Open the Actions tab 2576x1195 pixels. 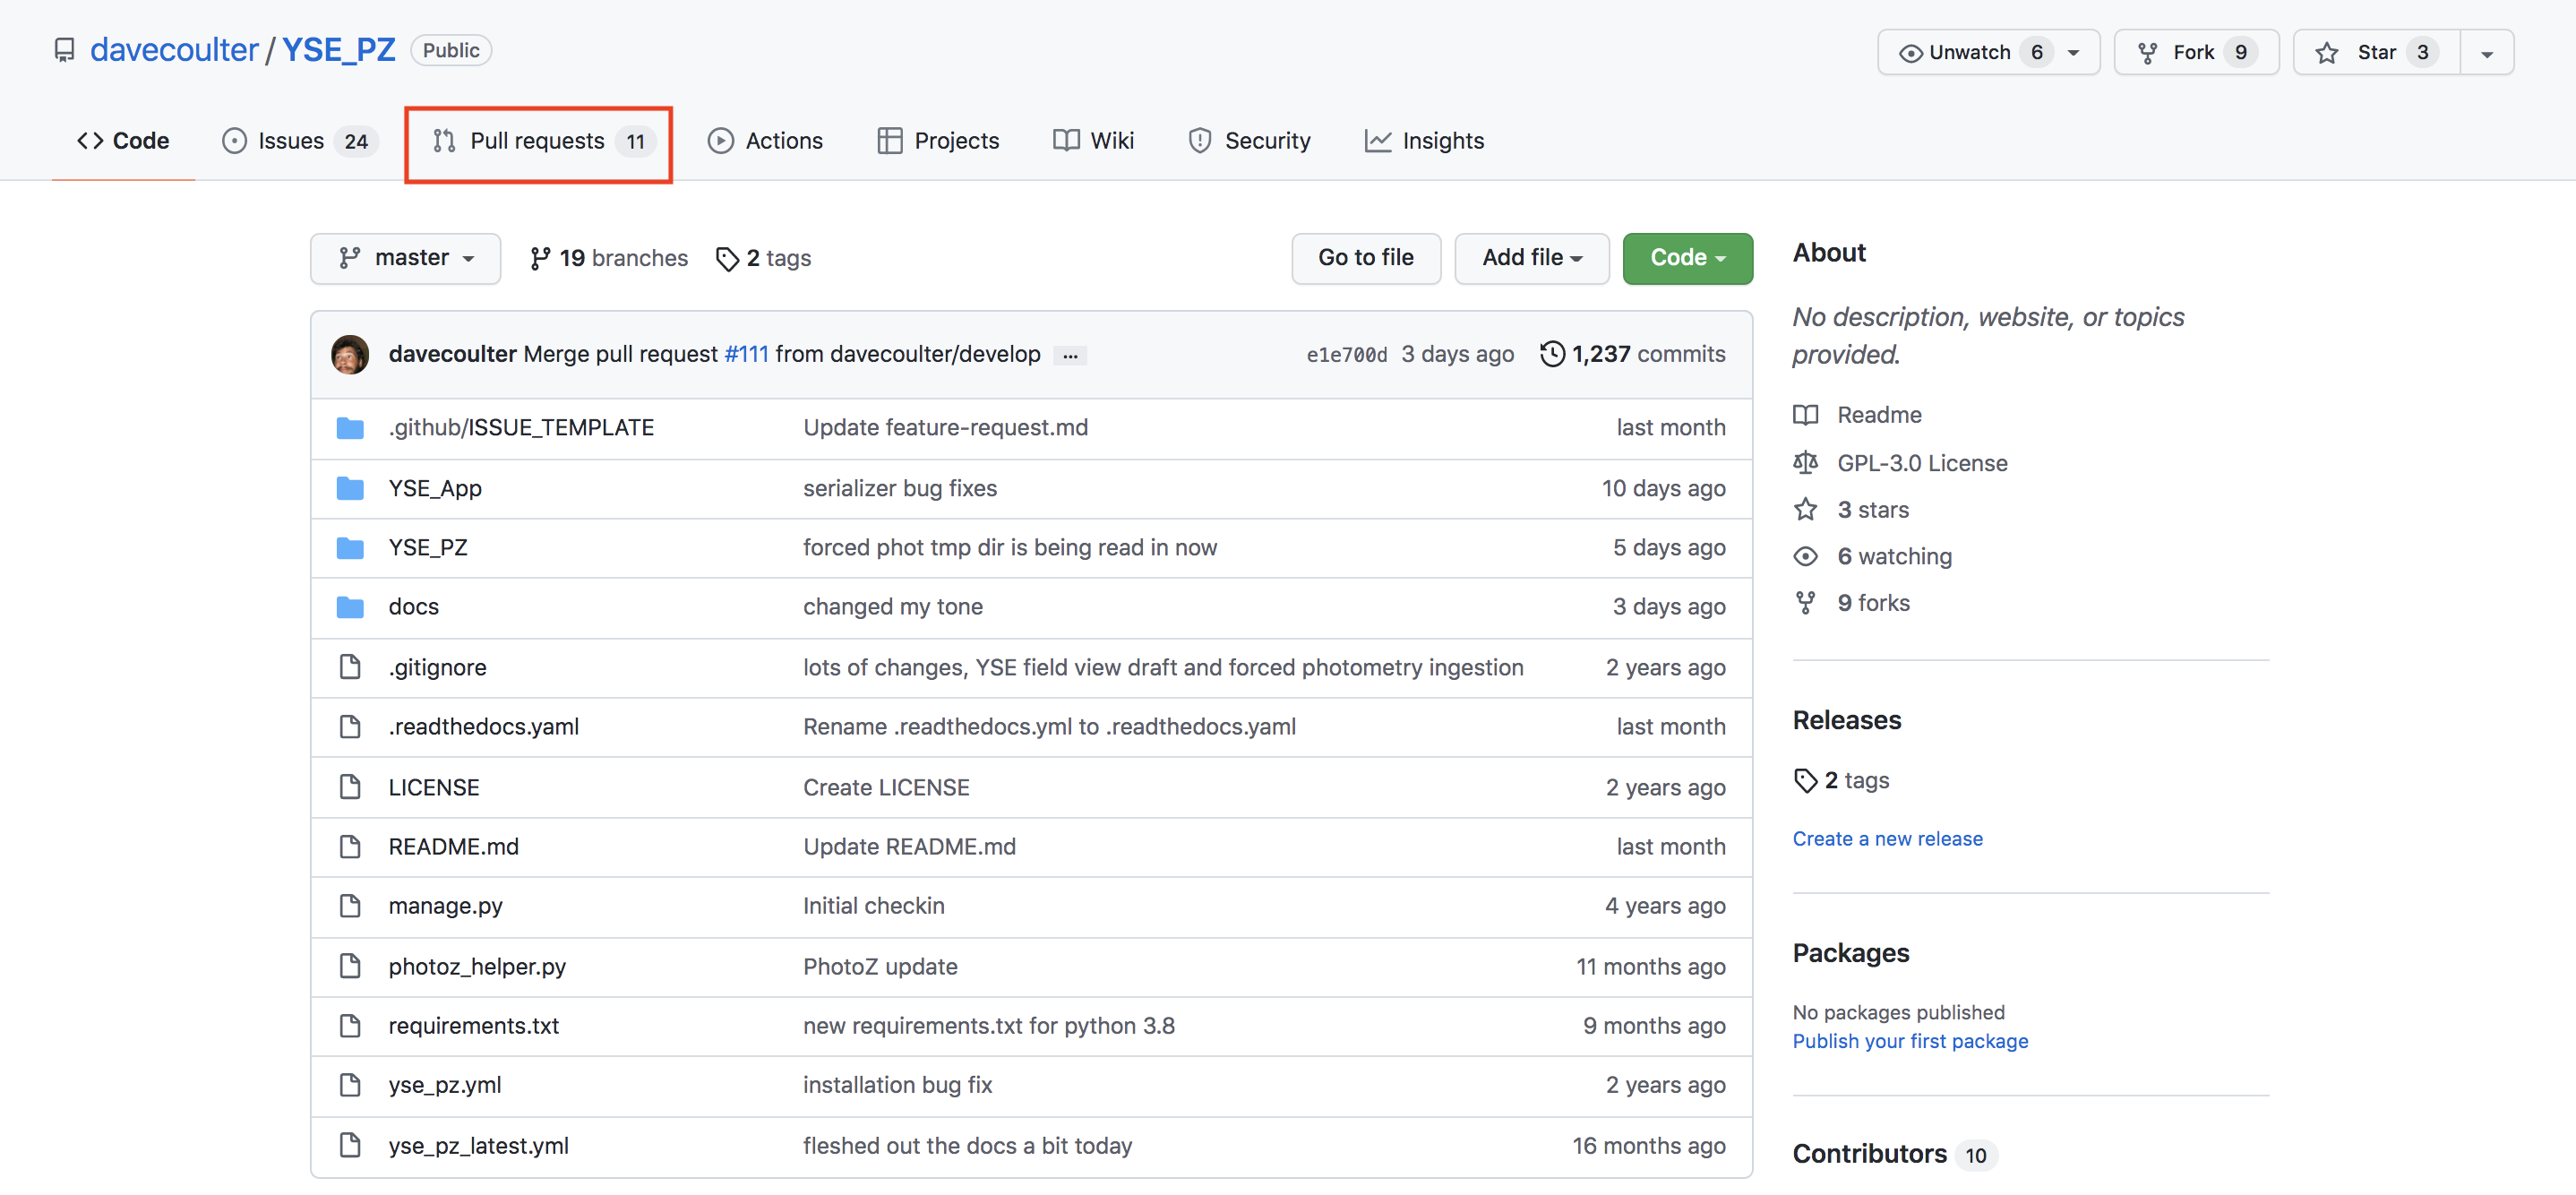(x=765, y=141)
